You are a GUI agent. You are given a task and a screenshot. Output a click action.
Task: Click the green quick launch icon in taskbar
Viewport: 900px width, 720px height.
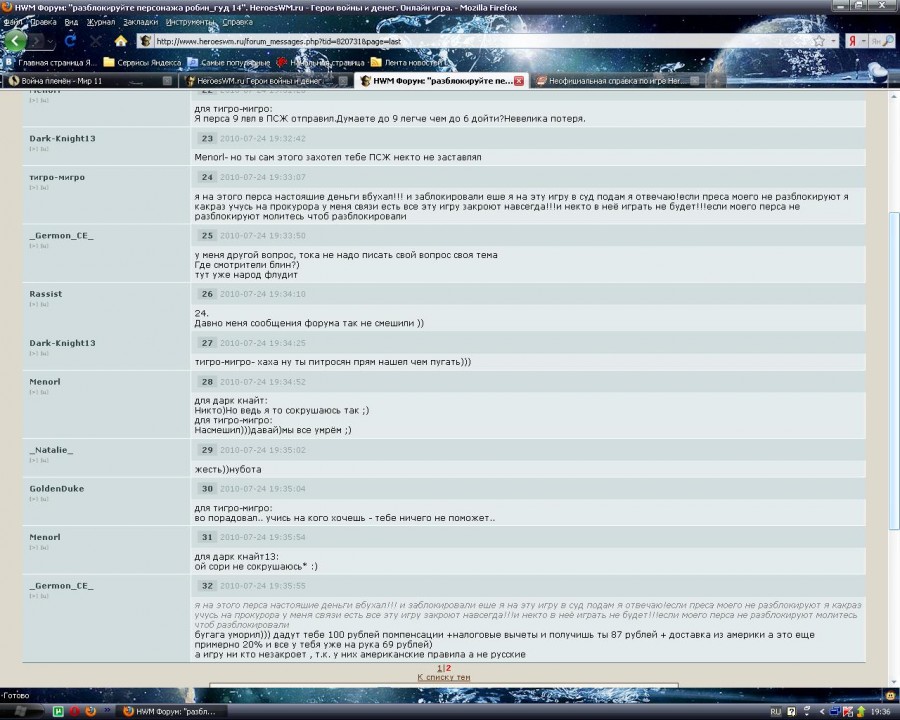click(58, 711)
